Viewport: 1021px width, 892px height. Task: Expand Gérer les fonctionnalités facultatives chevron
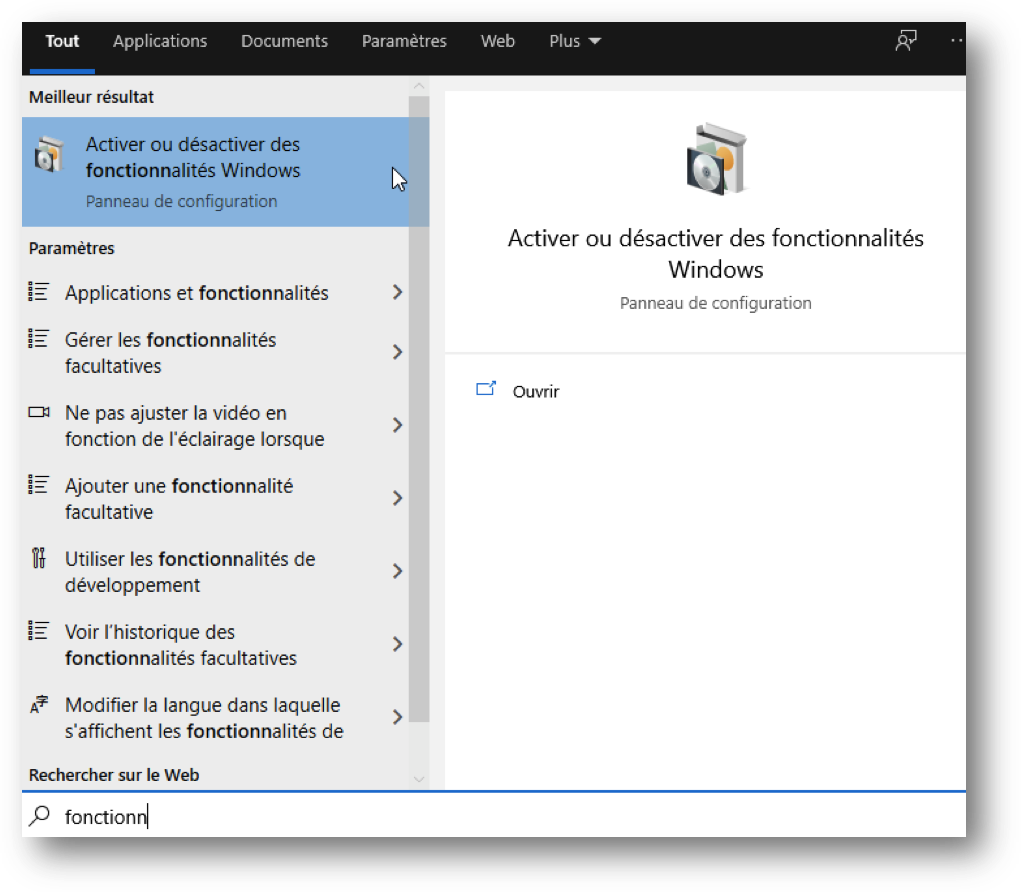coord(397,352)
